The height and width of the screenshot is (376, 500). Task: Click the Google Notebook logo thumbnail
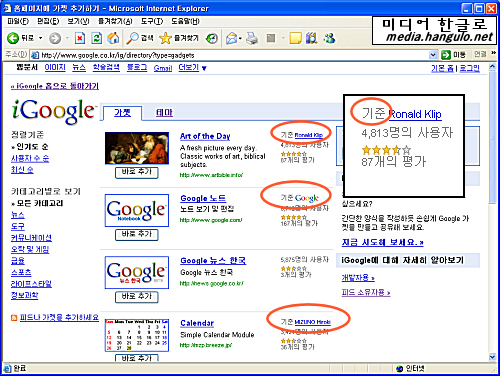(137, 210)
